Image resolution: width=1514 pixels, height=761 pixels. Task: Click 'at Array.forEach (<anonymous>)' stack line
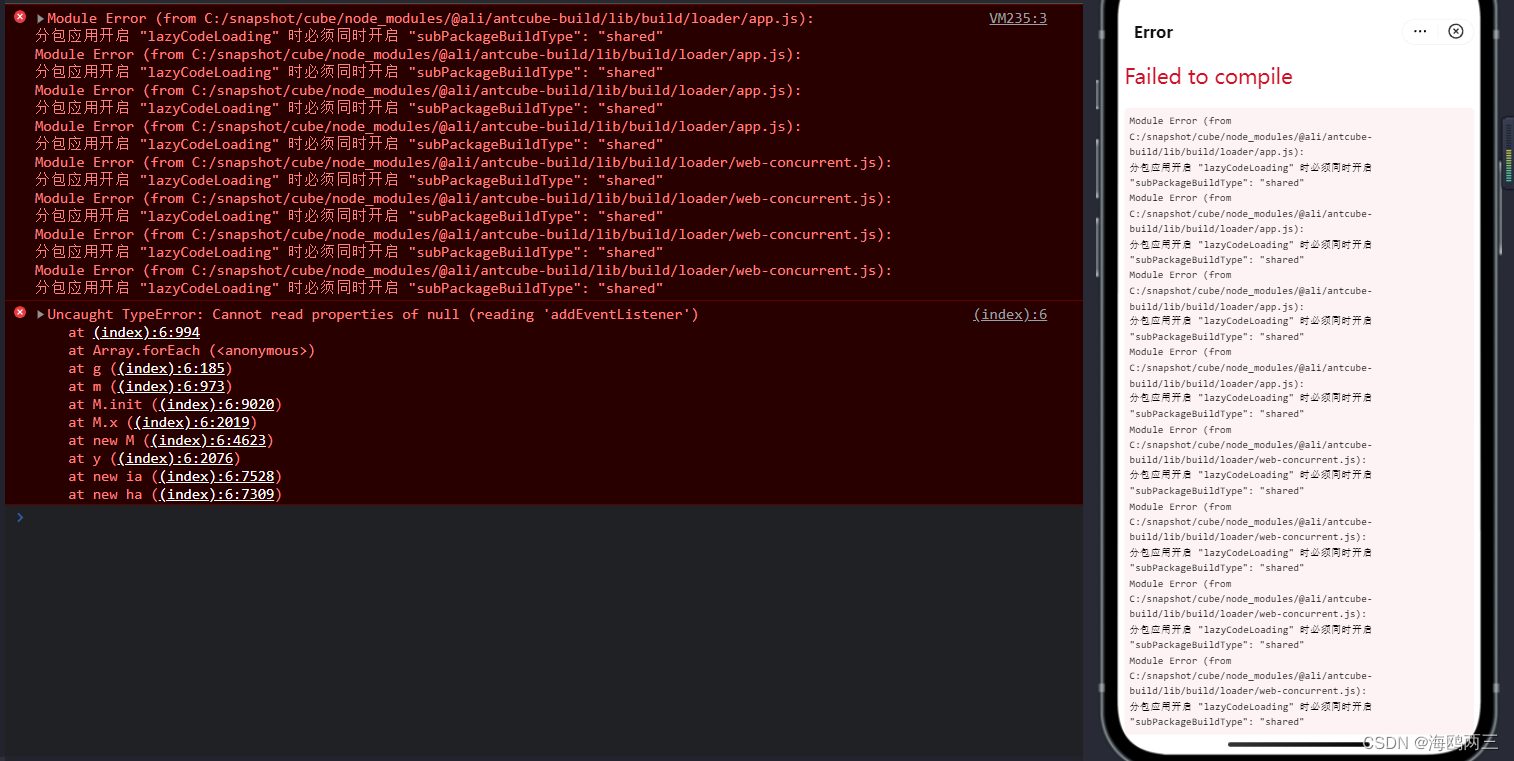pos(191,350)
